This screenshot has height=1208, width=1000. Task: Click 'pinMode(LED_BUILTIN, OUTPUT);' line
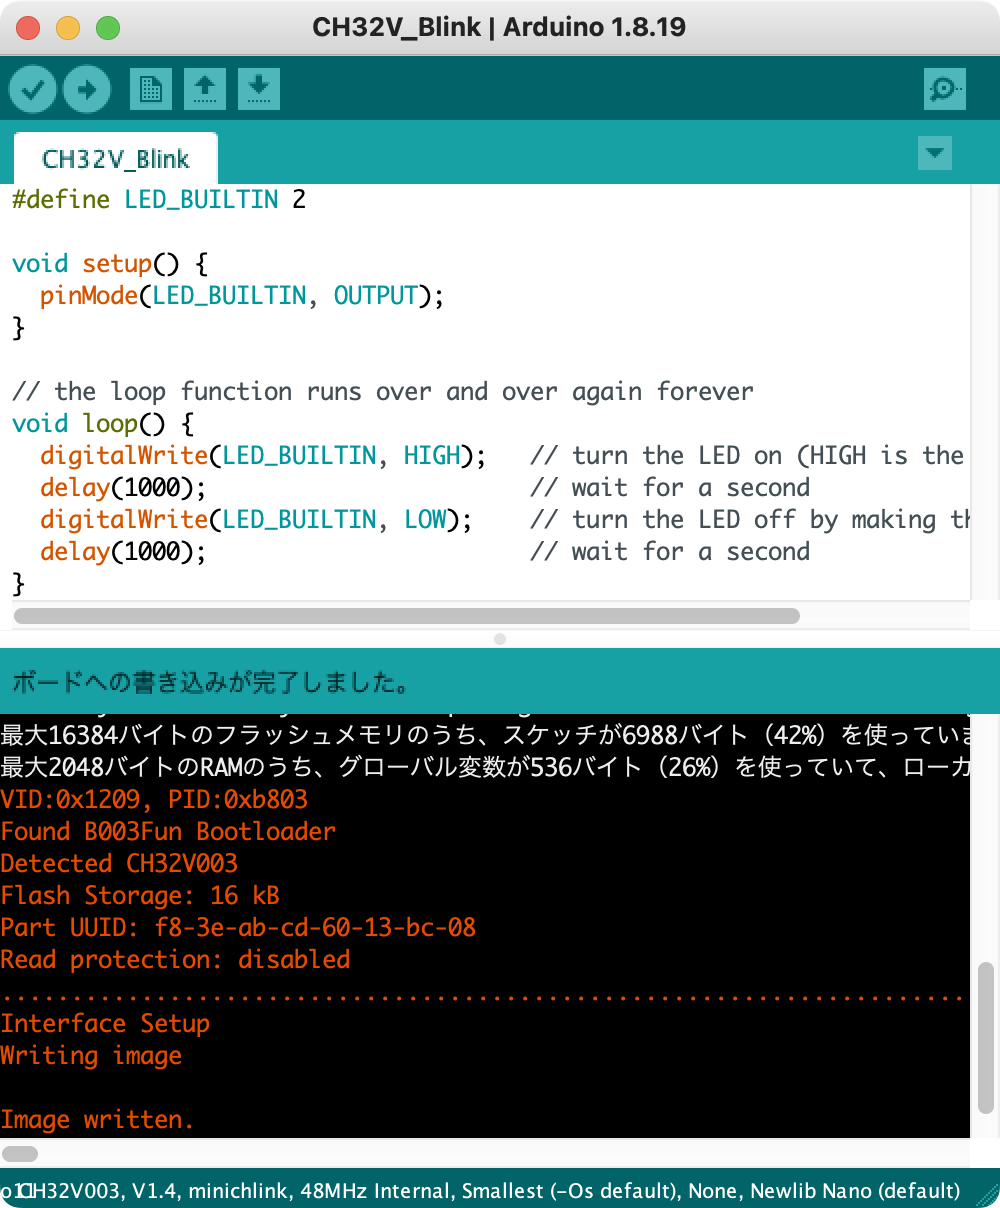[241, 295]
